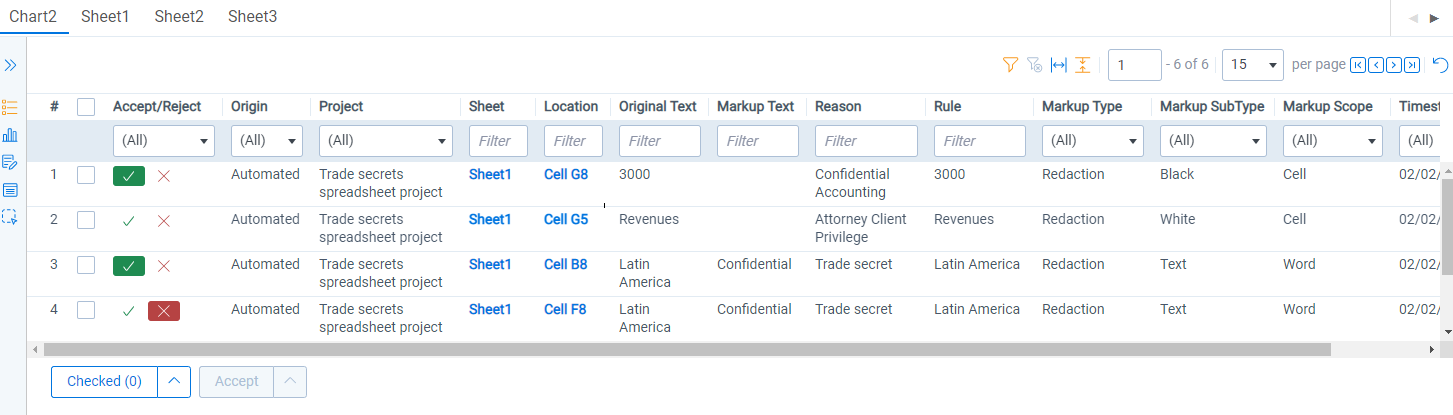Reject markup in row 2 (Cell G5)
This screenshot has height=415, width=1453.
(x=164, y=221)
